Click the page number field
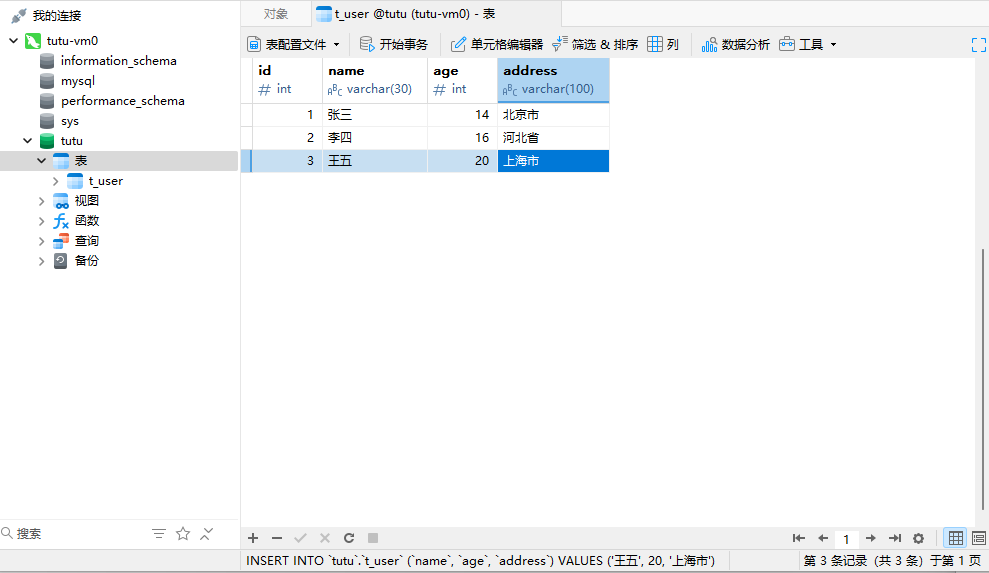Screen dimensions: 989x573 point(846,539)
